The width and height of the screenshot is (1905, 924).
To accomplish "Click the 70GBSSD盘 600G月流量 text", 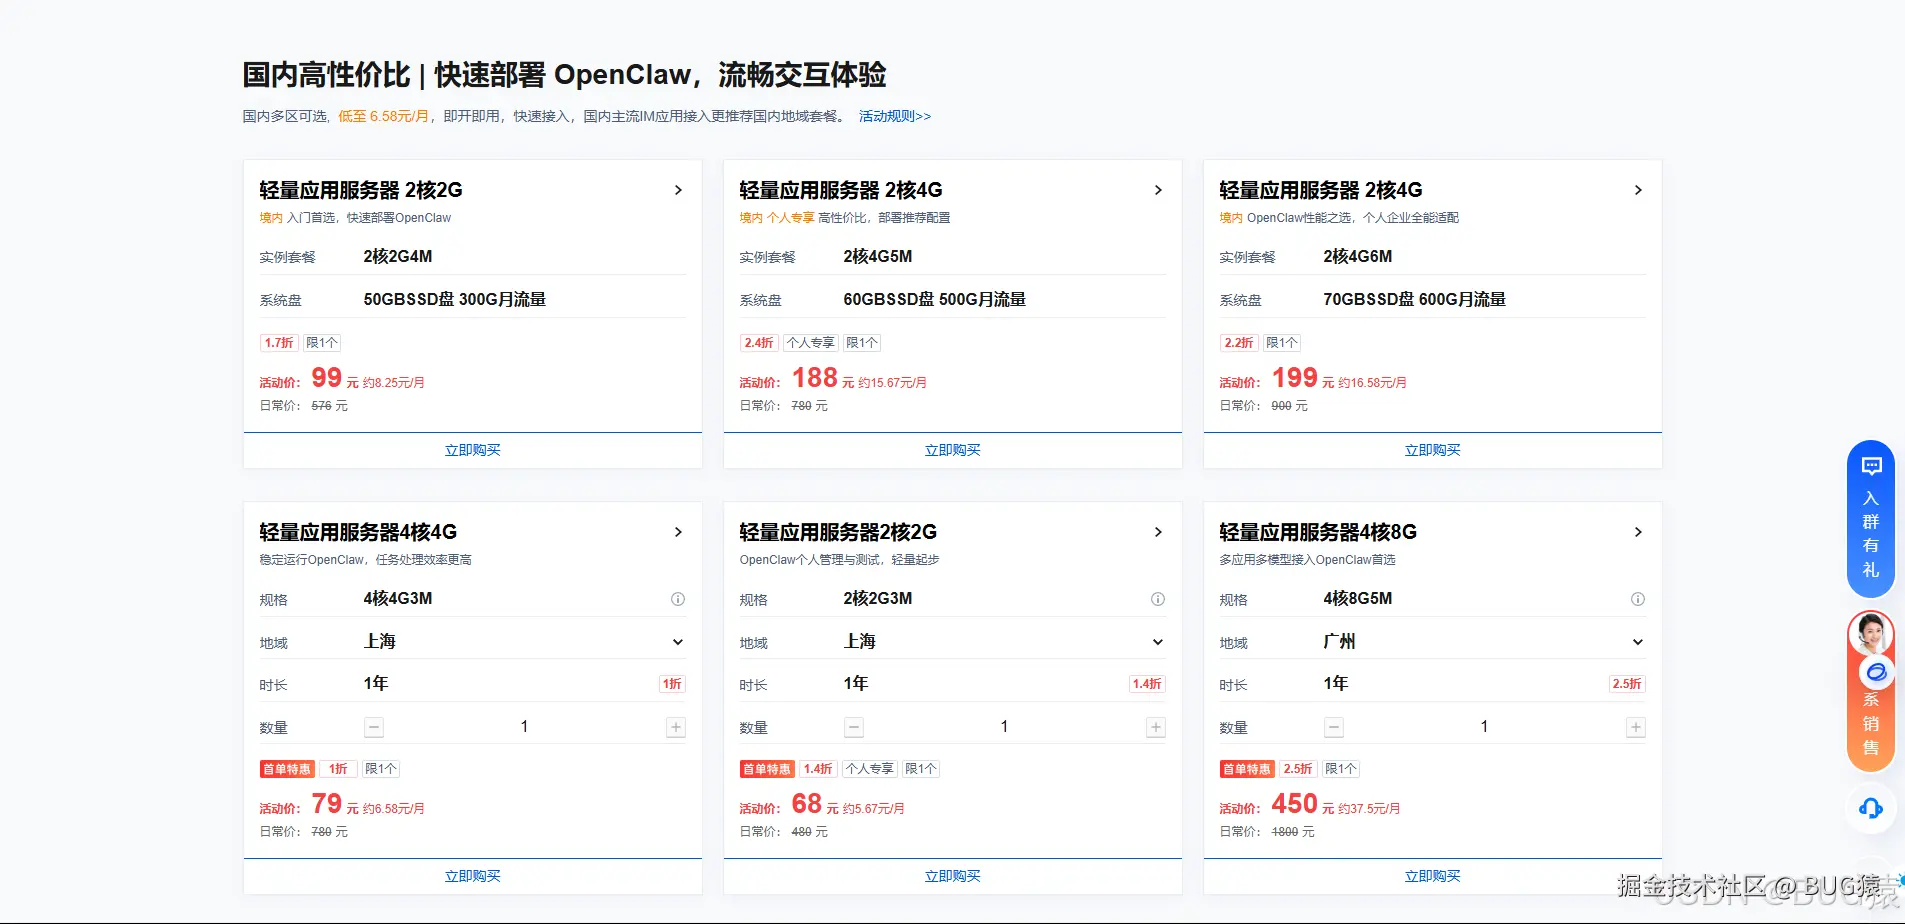I will (1415, 300).
